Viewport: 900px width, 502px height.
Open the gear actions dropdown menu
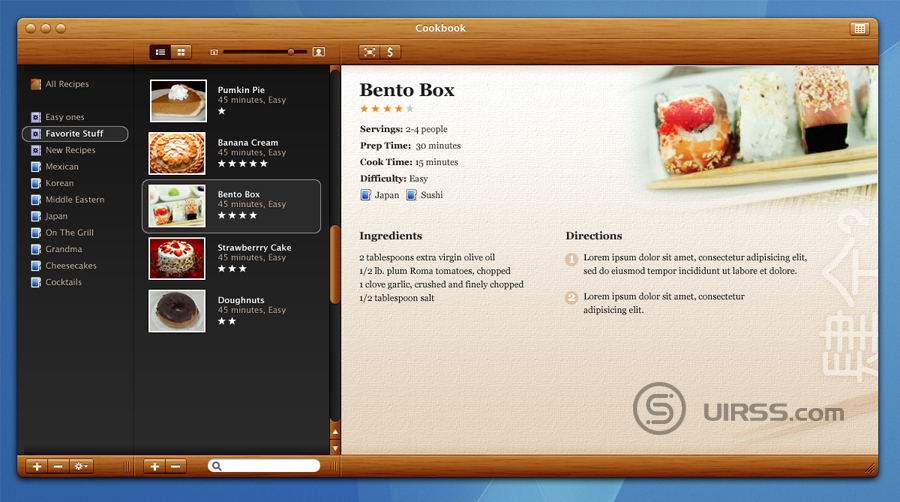(81, 466)
